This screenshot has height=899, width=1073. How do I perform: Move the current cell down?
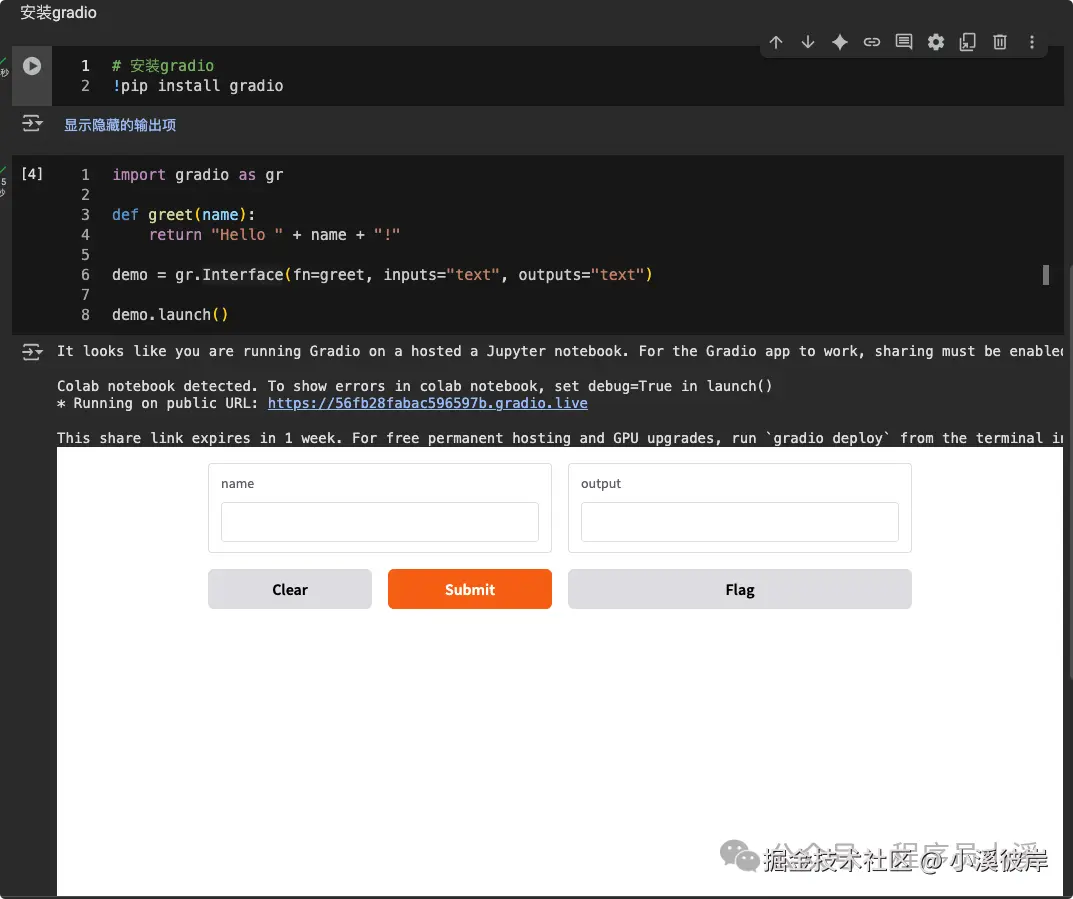808,42
